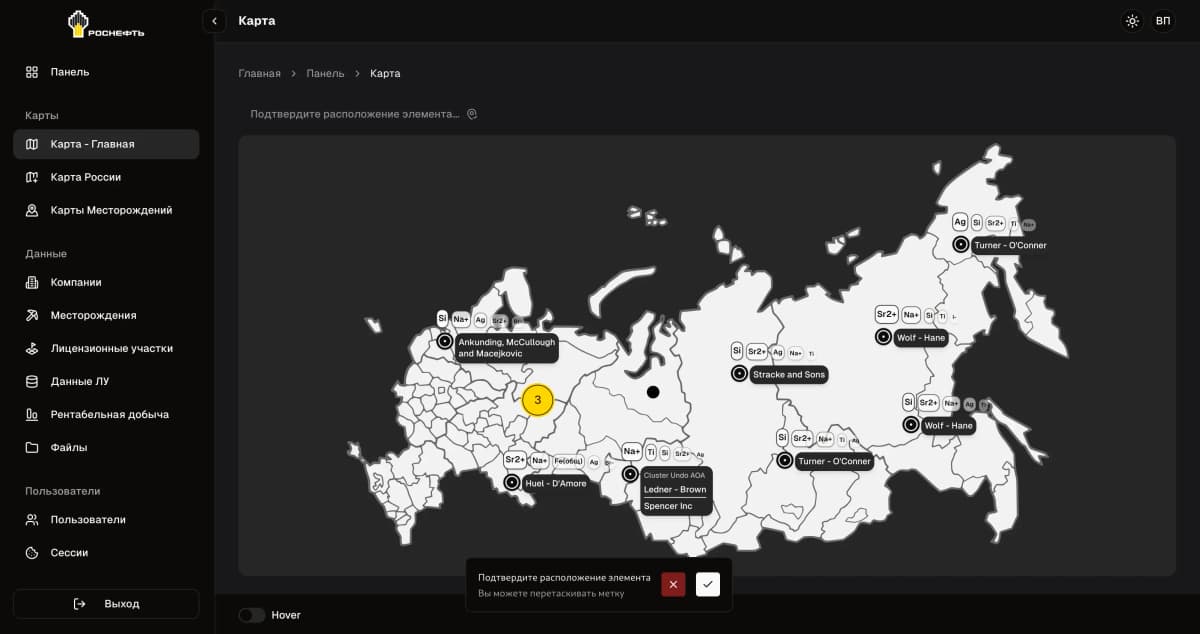Click the yellow Ledner - Brown marker label

[675, 490]
